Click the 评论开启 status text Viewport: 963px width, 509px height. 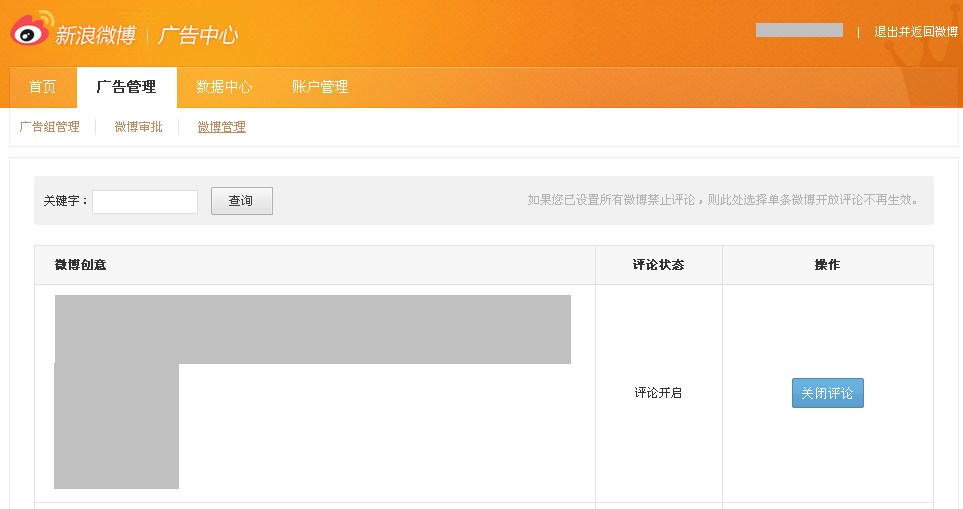point(658,393)
